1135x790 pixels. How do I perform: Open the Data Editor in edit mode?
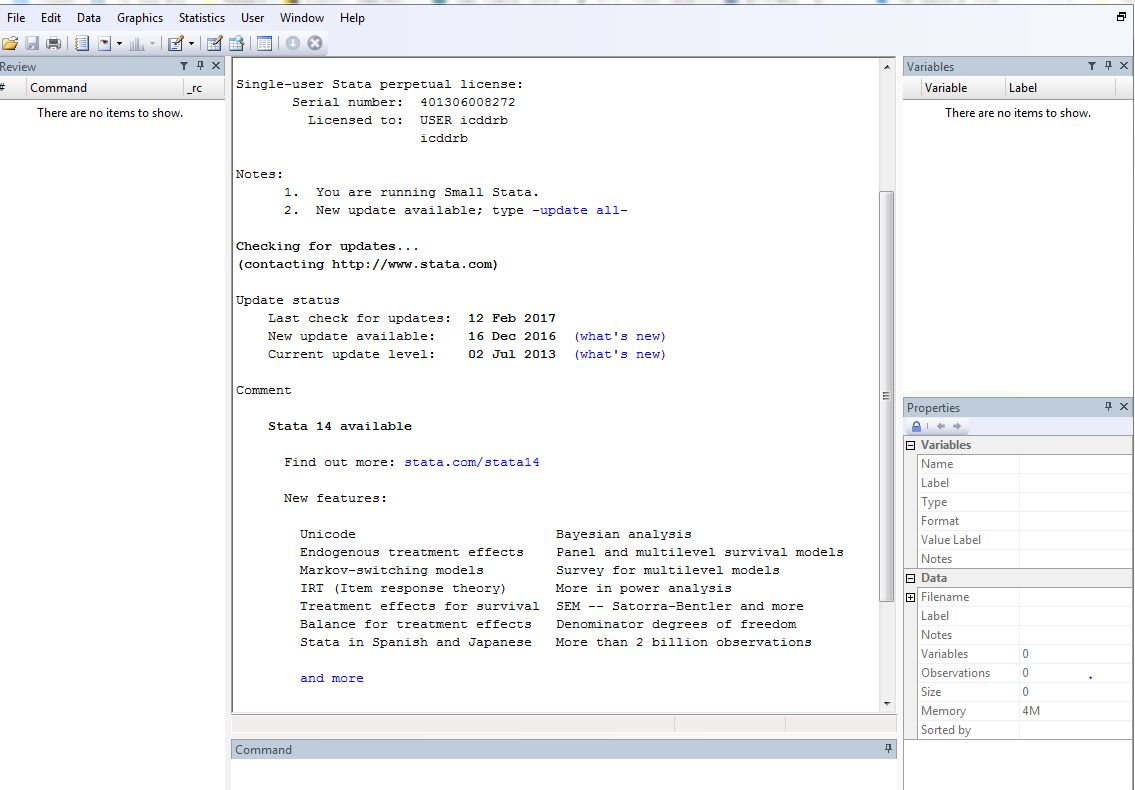click(x=214, y=42)
